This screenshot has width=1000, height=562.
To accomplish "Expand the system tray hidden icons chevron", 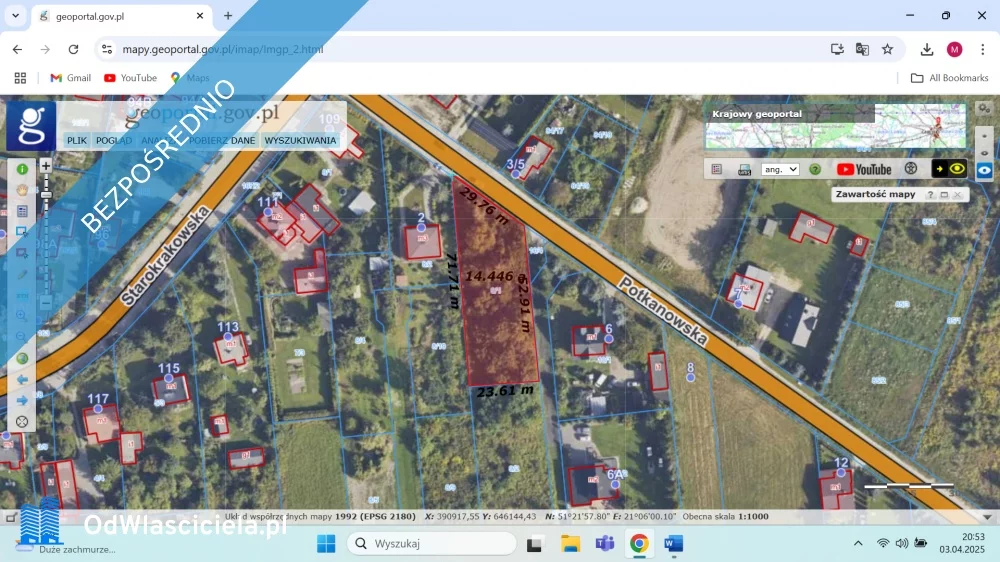I will click(858, 543).
